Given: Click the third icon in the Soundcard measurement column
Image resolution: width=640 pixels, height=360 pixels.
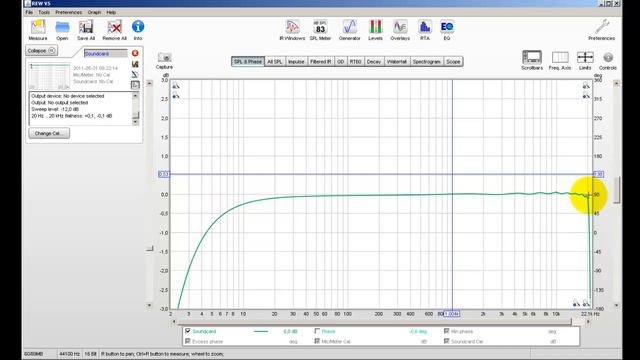Looking at the screenshot, I should coord(135,74).
